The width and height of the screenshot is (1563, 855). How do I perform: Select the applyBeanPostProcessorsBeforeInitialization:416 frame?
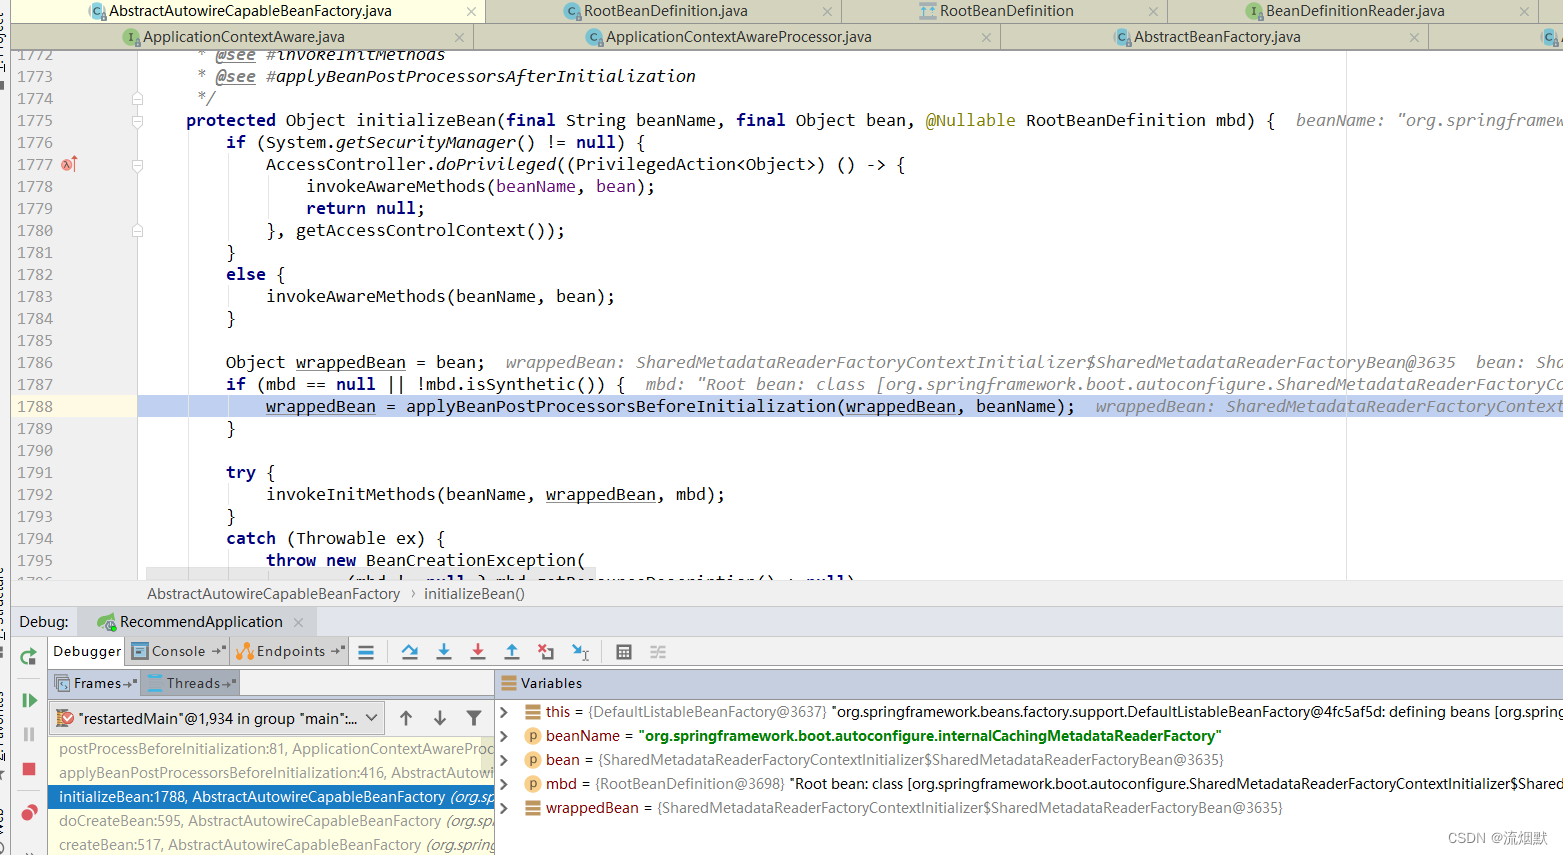pyautogui.click(x=272, y=773)
